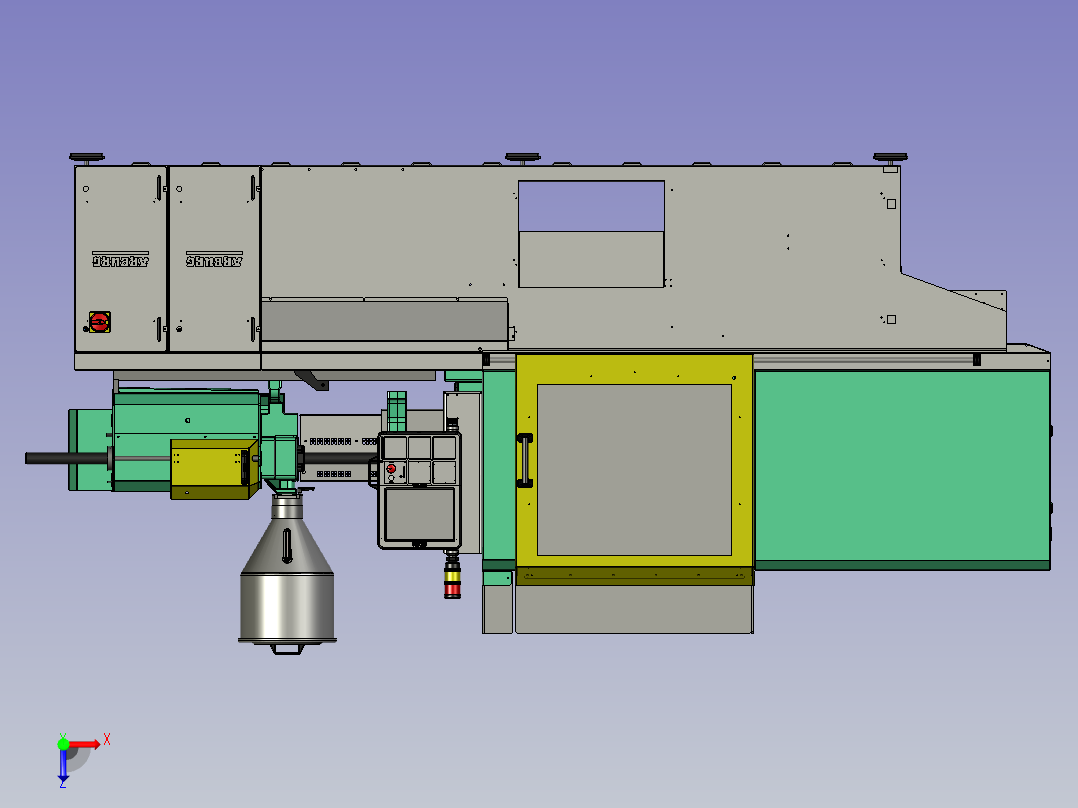Select the red emergency stop on control panel
Screen dimensions: 1078x808
coord(391,469)
